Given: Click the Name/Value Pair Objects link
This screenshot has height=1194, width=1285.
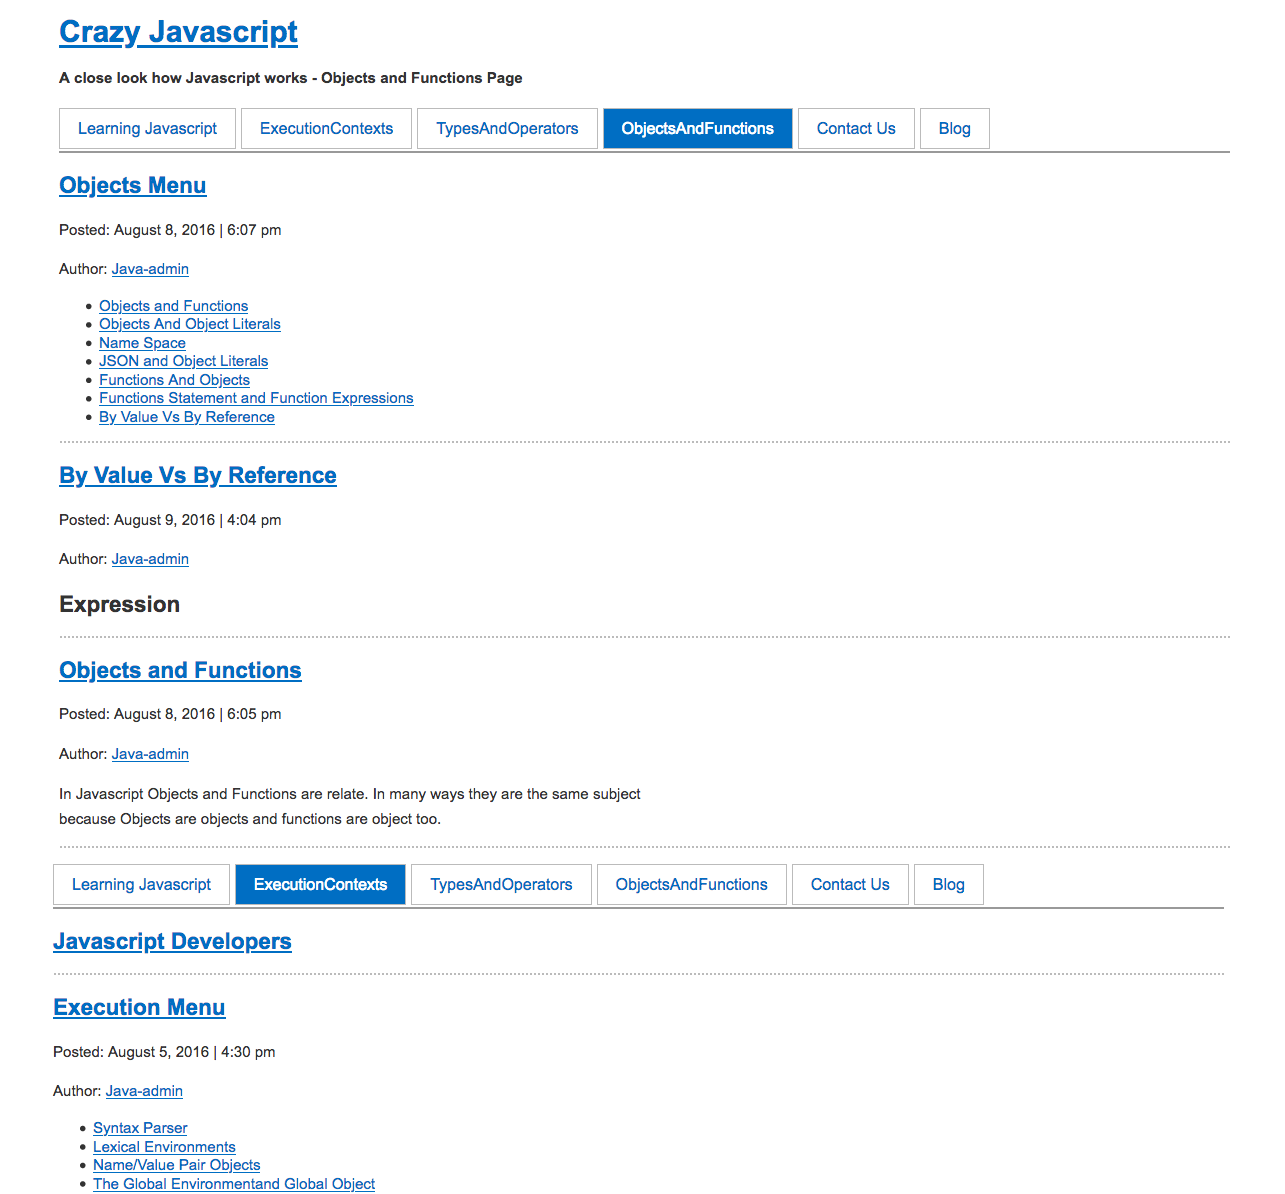Looking at the screenshot, I should pos(176,1165).
